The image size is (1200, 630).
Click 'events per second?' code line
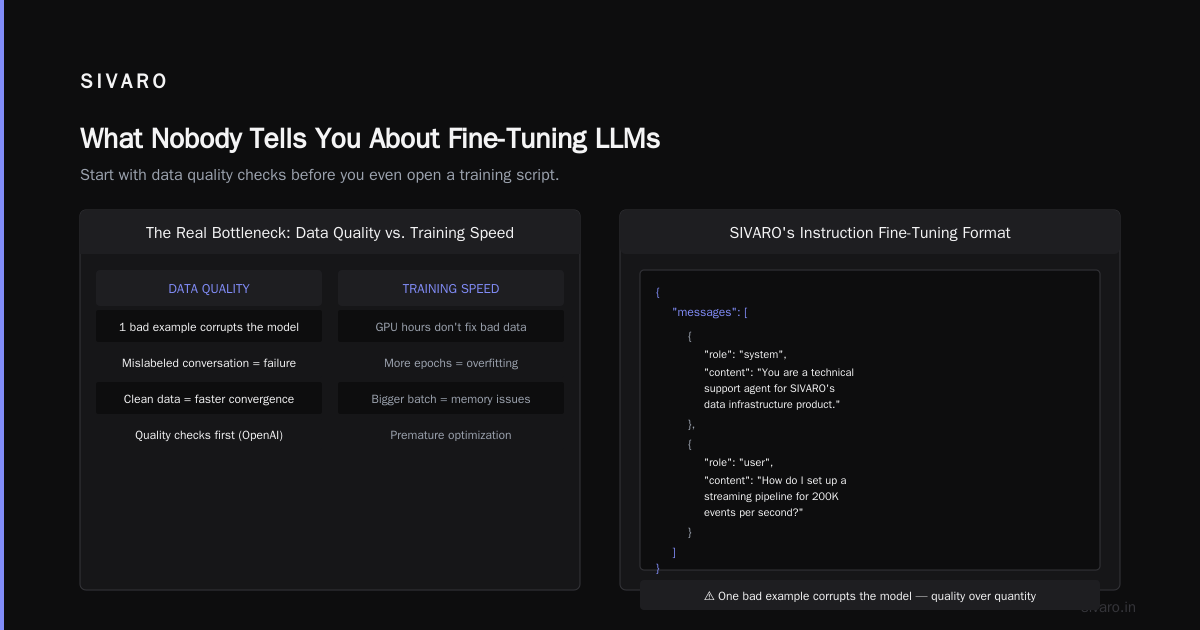click(754, 512)
